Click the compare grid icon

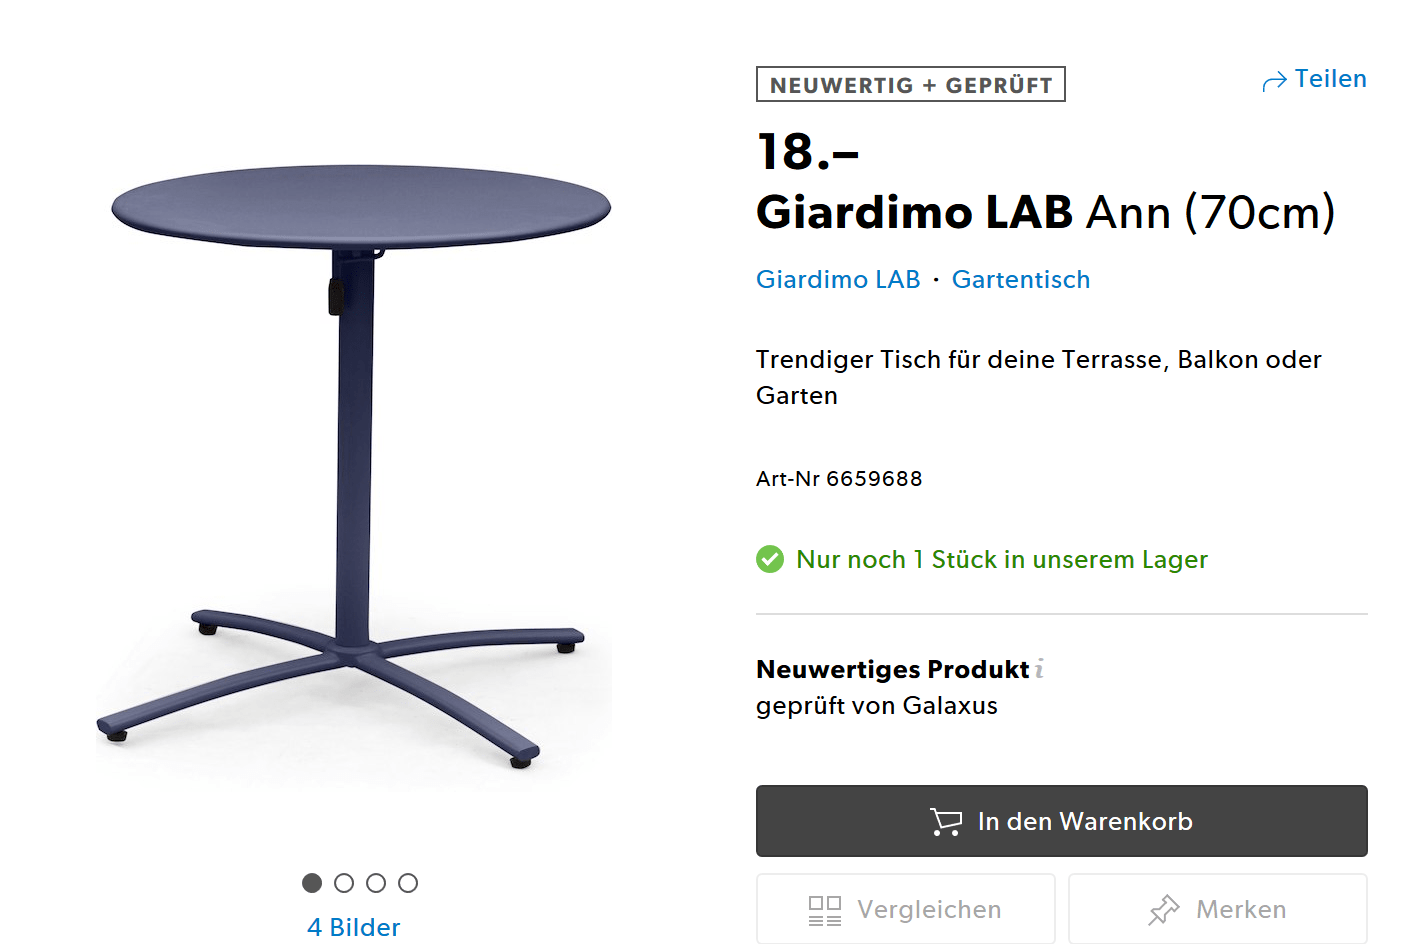coord(825,910)
